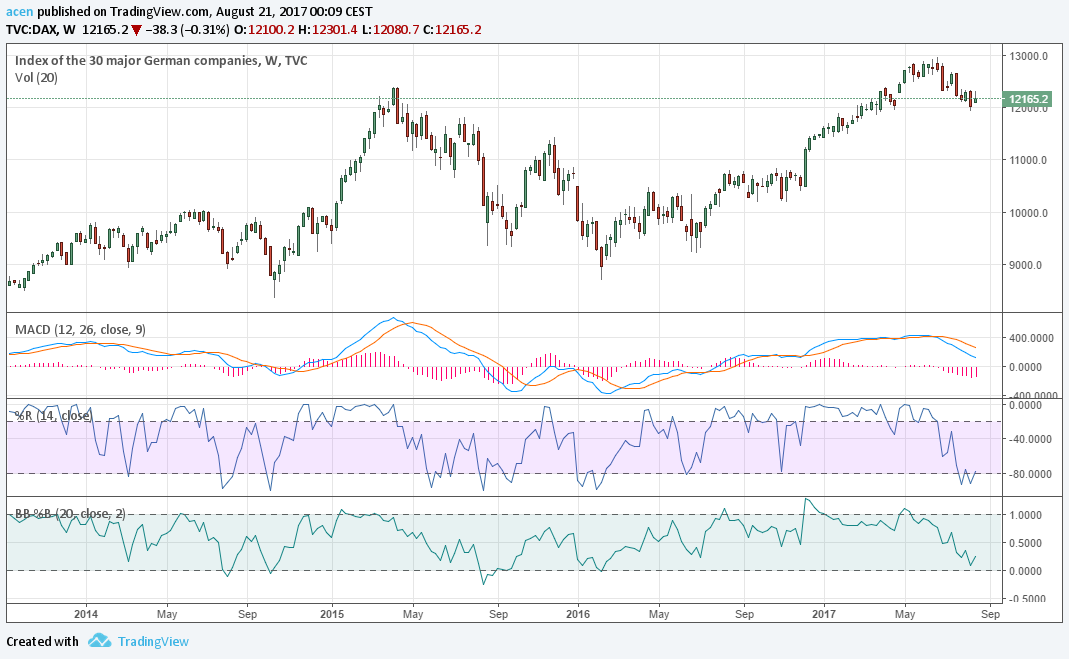
Task: Open the TVC:DAX symbol selector
Action: coord(33,29)
